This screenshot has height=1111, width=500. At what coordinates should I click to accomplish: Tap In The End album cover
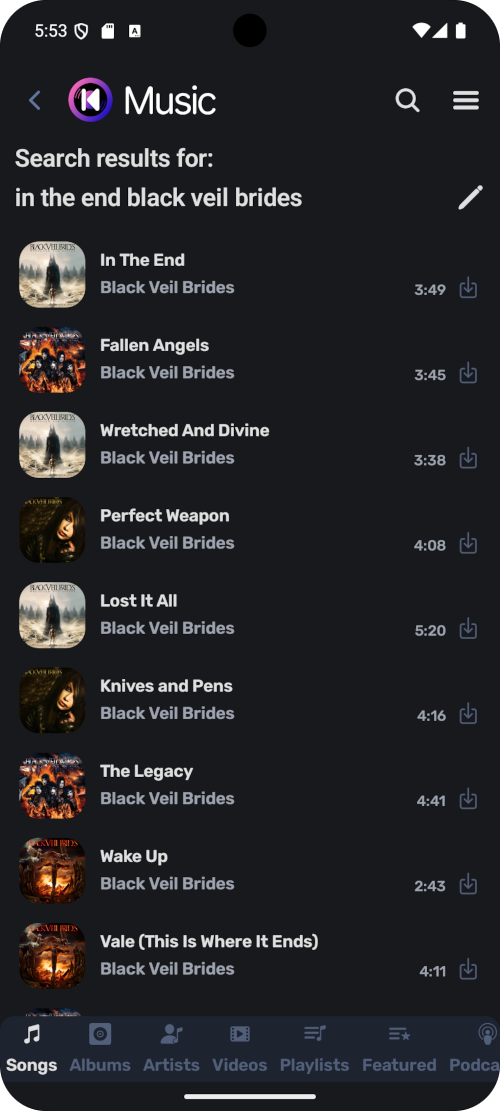click(x=52, y=275)
